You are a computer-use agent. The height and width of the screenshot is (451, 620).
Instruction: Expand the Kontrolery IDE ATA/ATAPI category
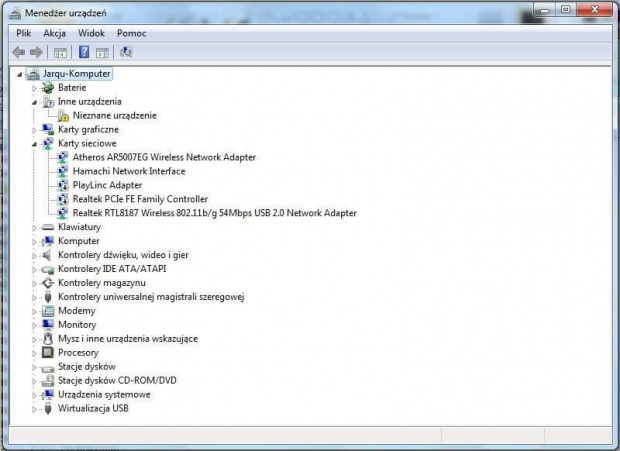pyautogui.click(x=34, y=270)
